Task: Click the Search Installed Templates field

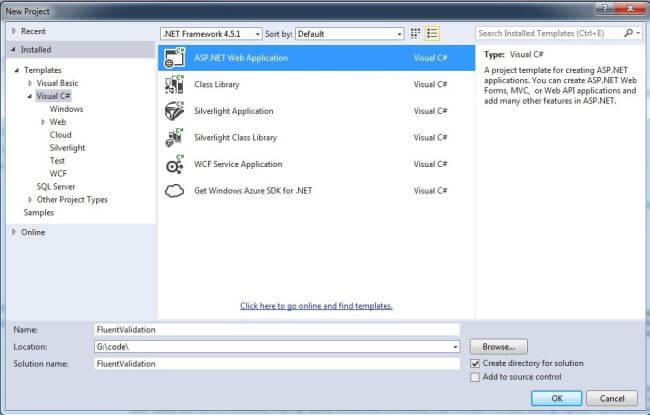Action: 549,33
